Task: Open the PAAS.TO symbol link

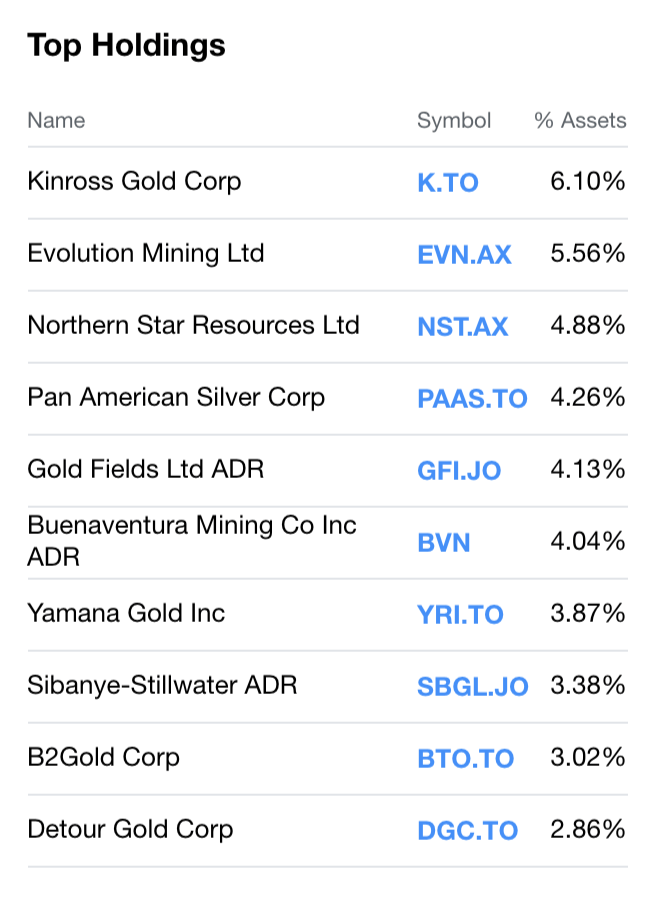Action: (472, 399)
